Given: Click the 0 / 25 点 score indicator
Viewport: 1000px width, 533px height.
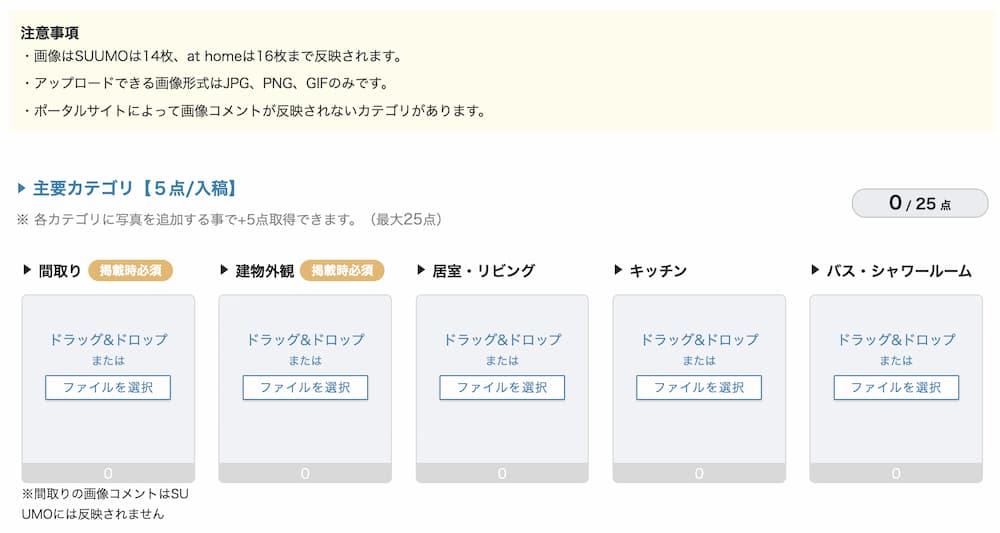Looking at the screenshot, I should tap(919, 203).
